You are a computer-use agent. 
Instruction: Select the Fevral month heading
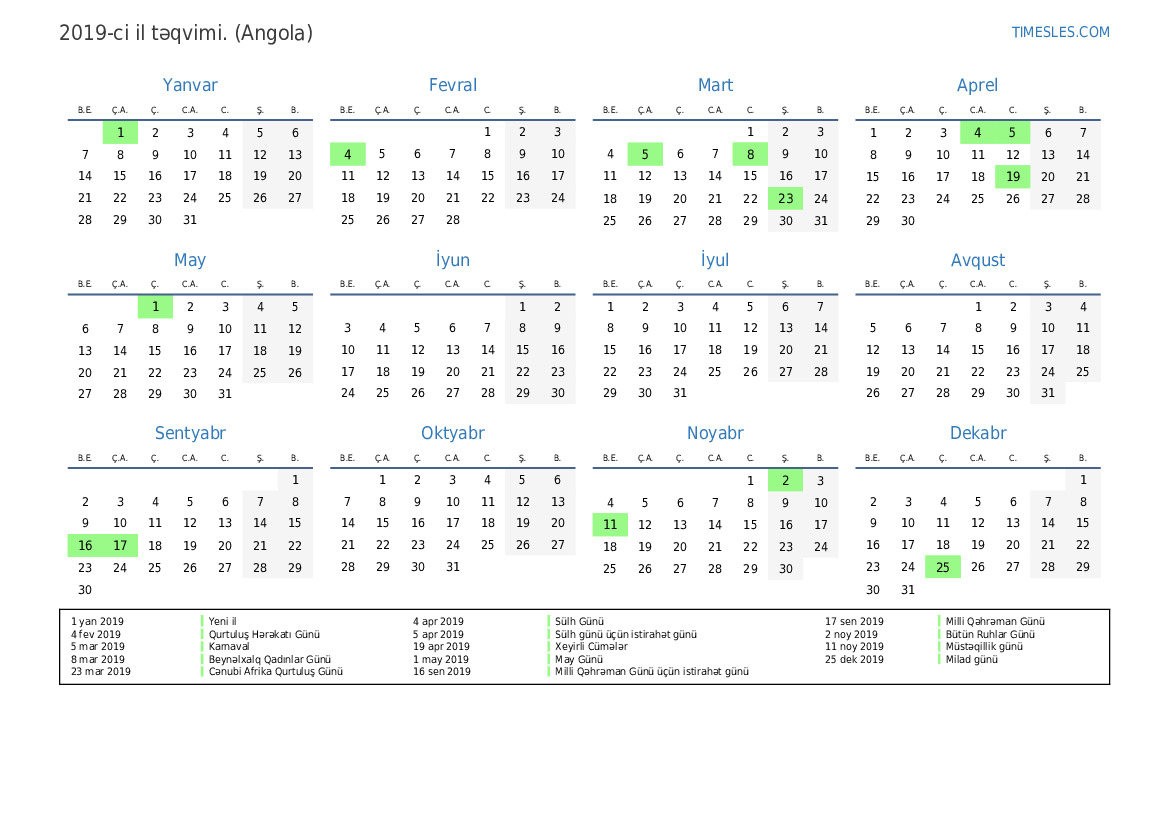pyautogui.click(x=453, y=85)
